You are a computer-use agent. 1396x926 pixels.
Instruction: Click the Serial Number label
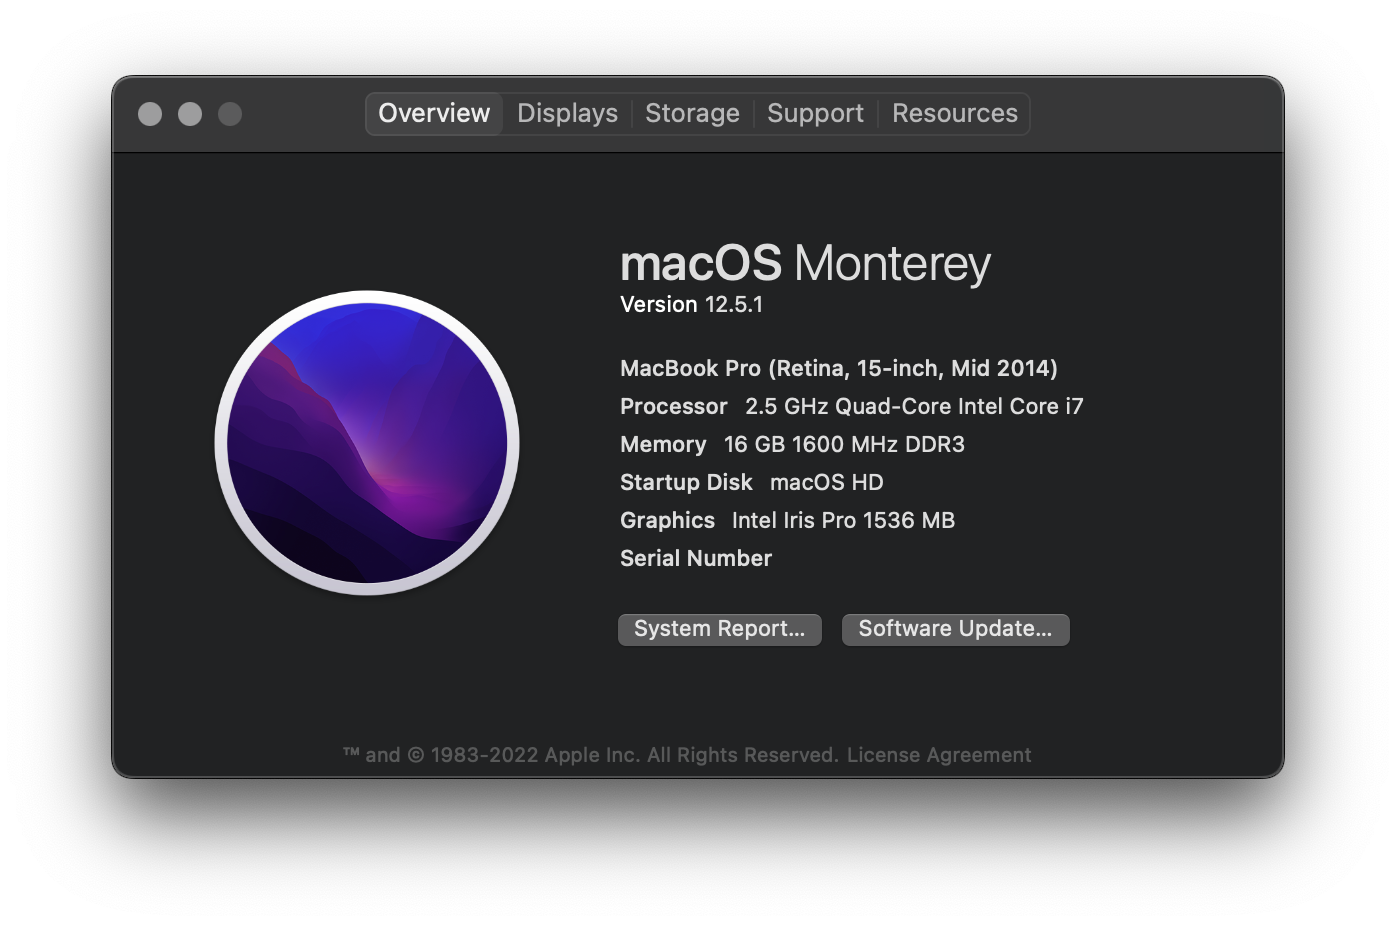[x=696, y=559]
